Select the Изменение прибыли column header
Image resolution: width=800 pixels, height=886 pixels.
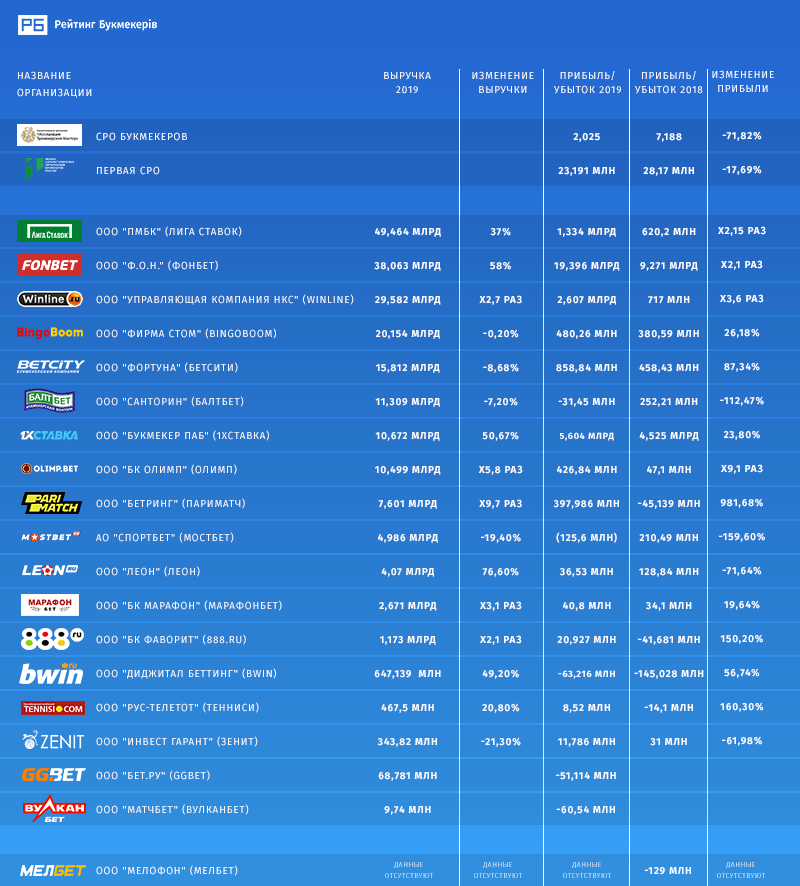tap(744, 82)
